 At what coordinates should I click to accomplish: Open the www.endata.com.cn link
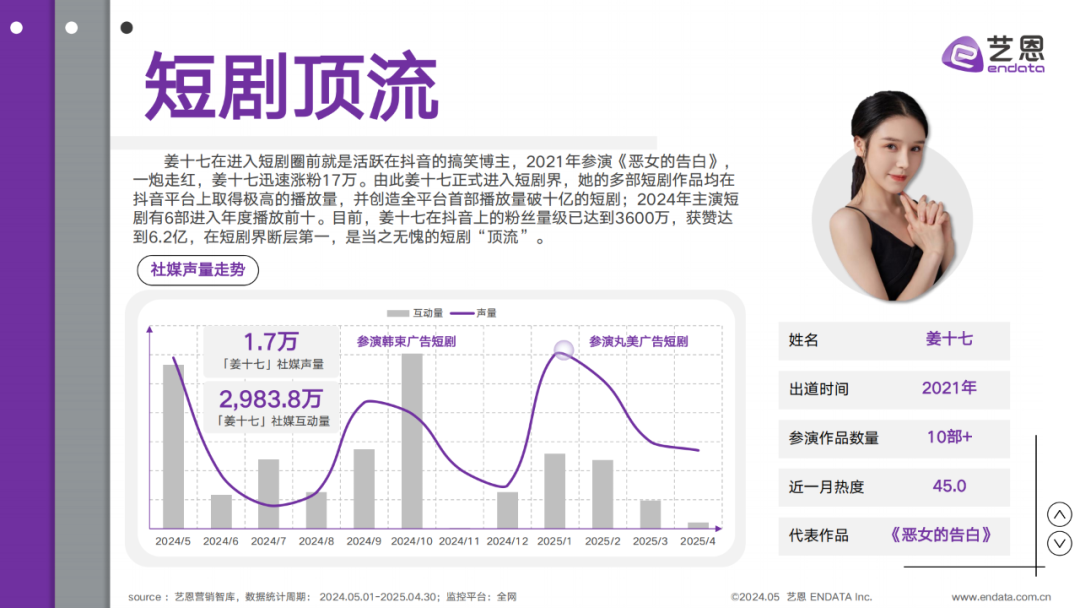coord(1001,597)
